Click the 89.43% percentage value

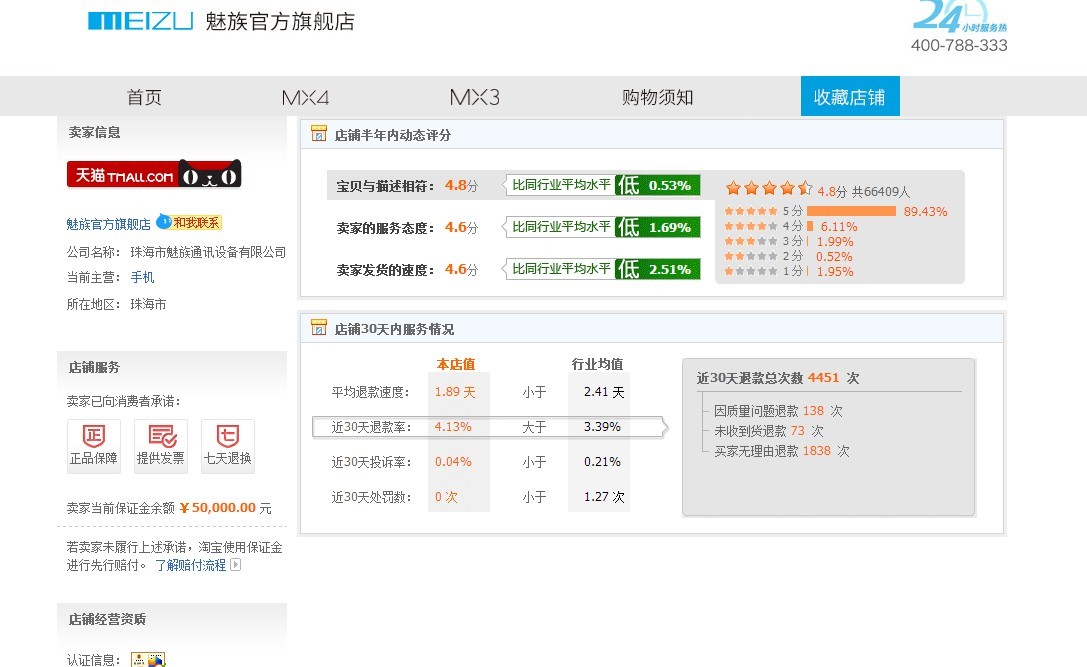coord(925,211)
